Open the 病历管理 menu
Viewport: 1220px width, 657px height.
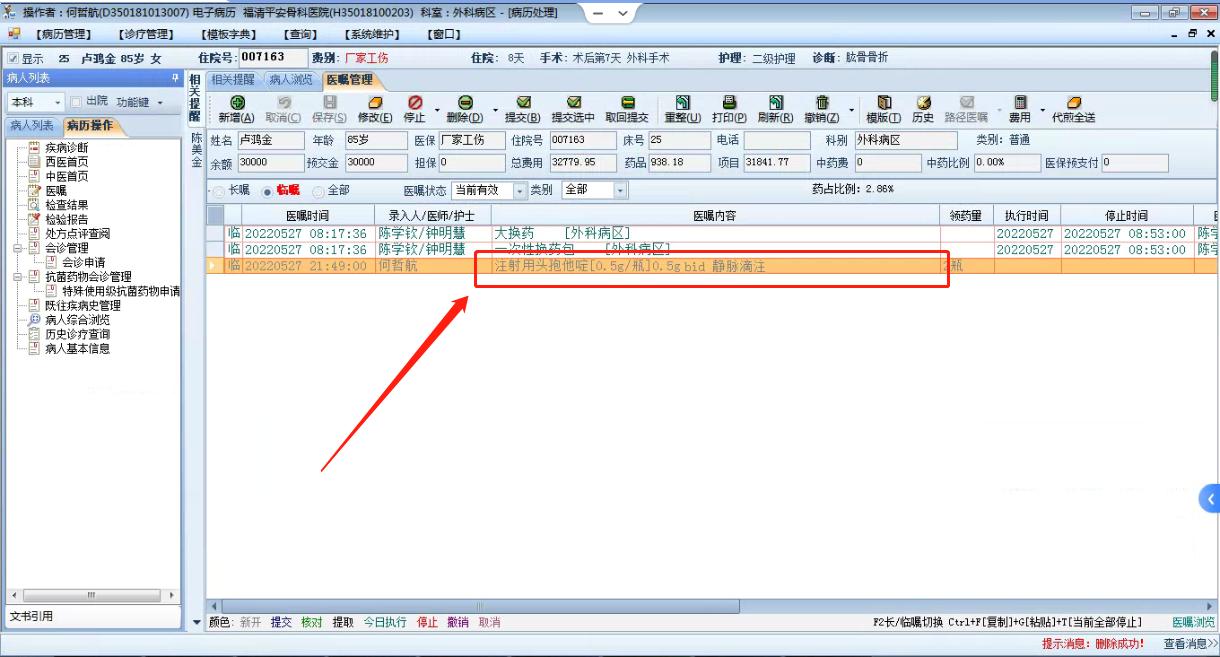click(x=63, y=34)
